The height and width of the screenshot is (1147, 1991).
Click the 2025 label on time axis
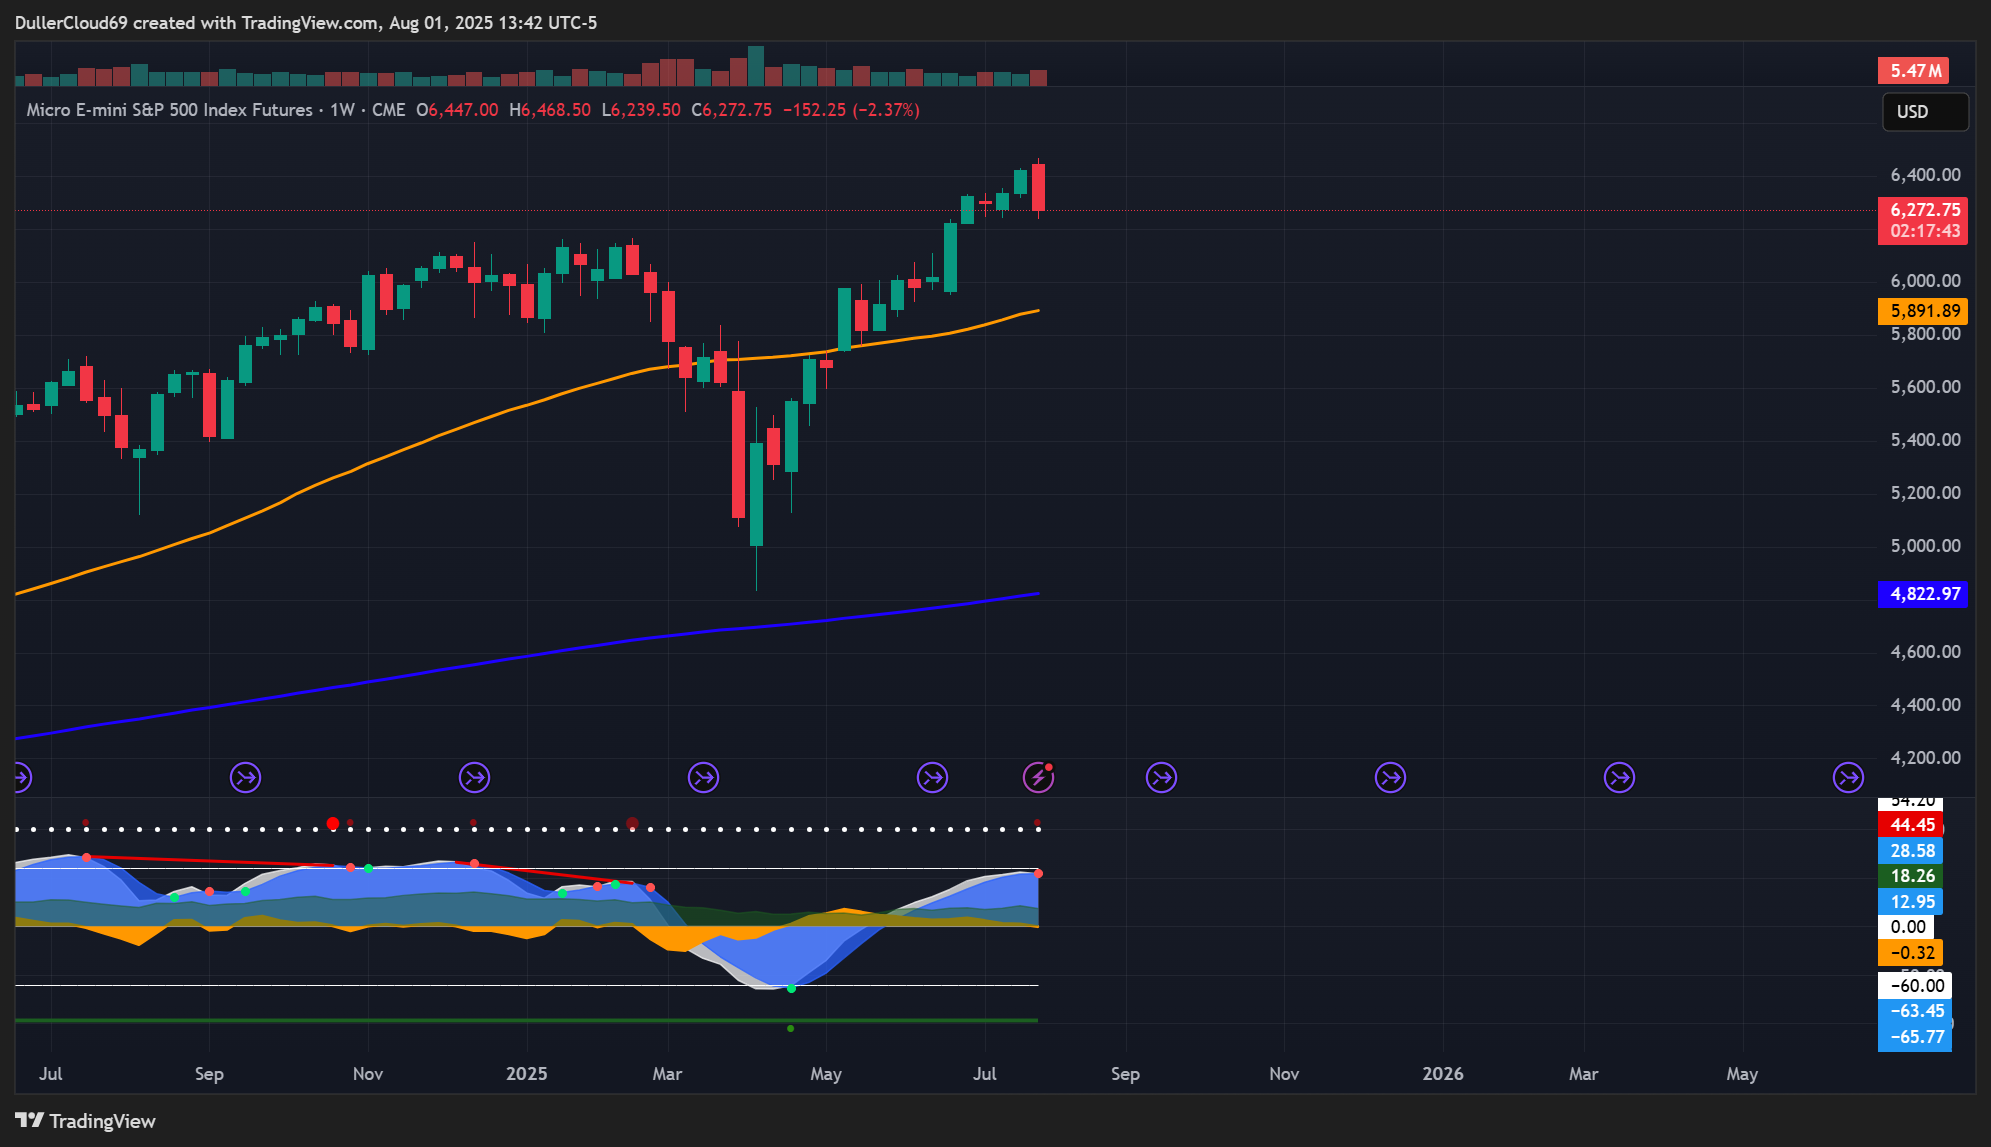[x=527, y=1074]
